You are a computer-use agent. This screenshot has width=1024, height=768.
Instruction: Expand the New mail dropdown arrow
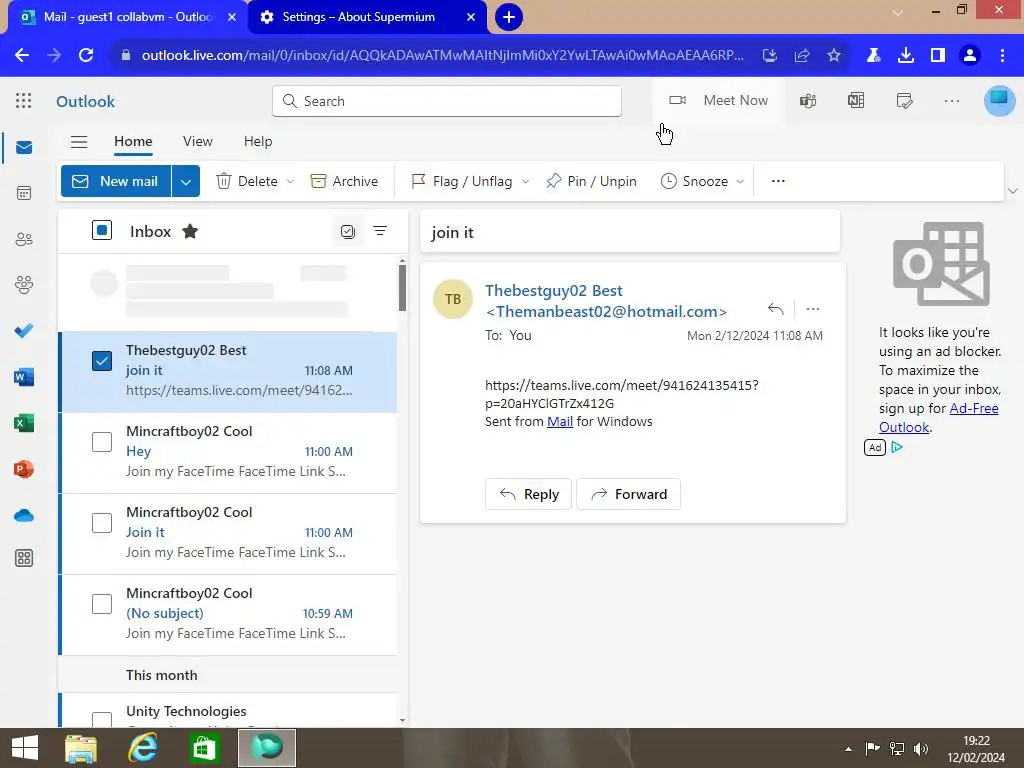click(185, 181)
